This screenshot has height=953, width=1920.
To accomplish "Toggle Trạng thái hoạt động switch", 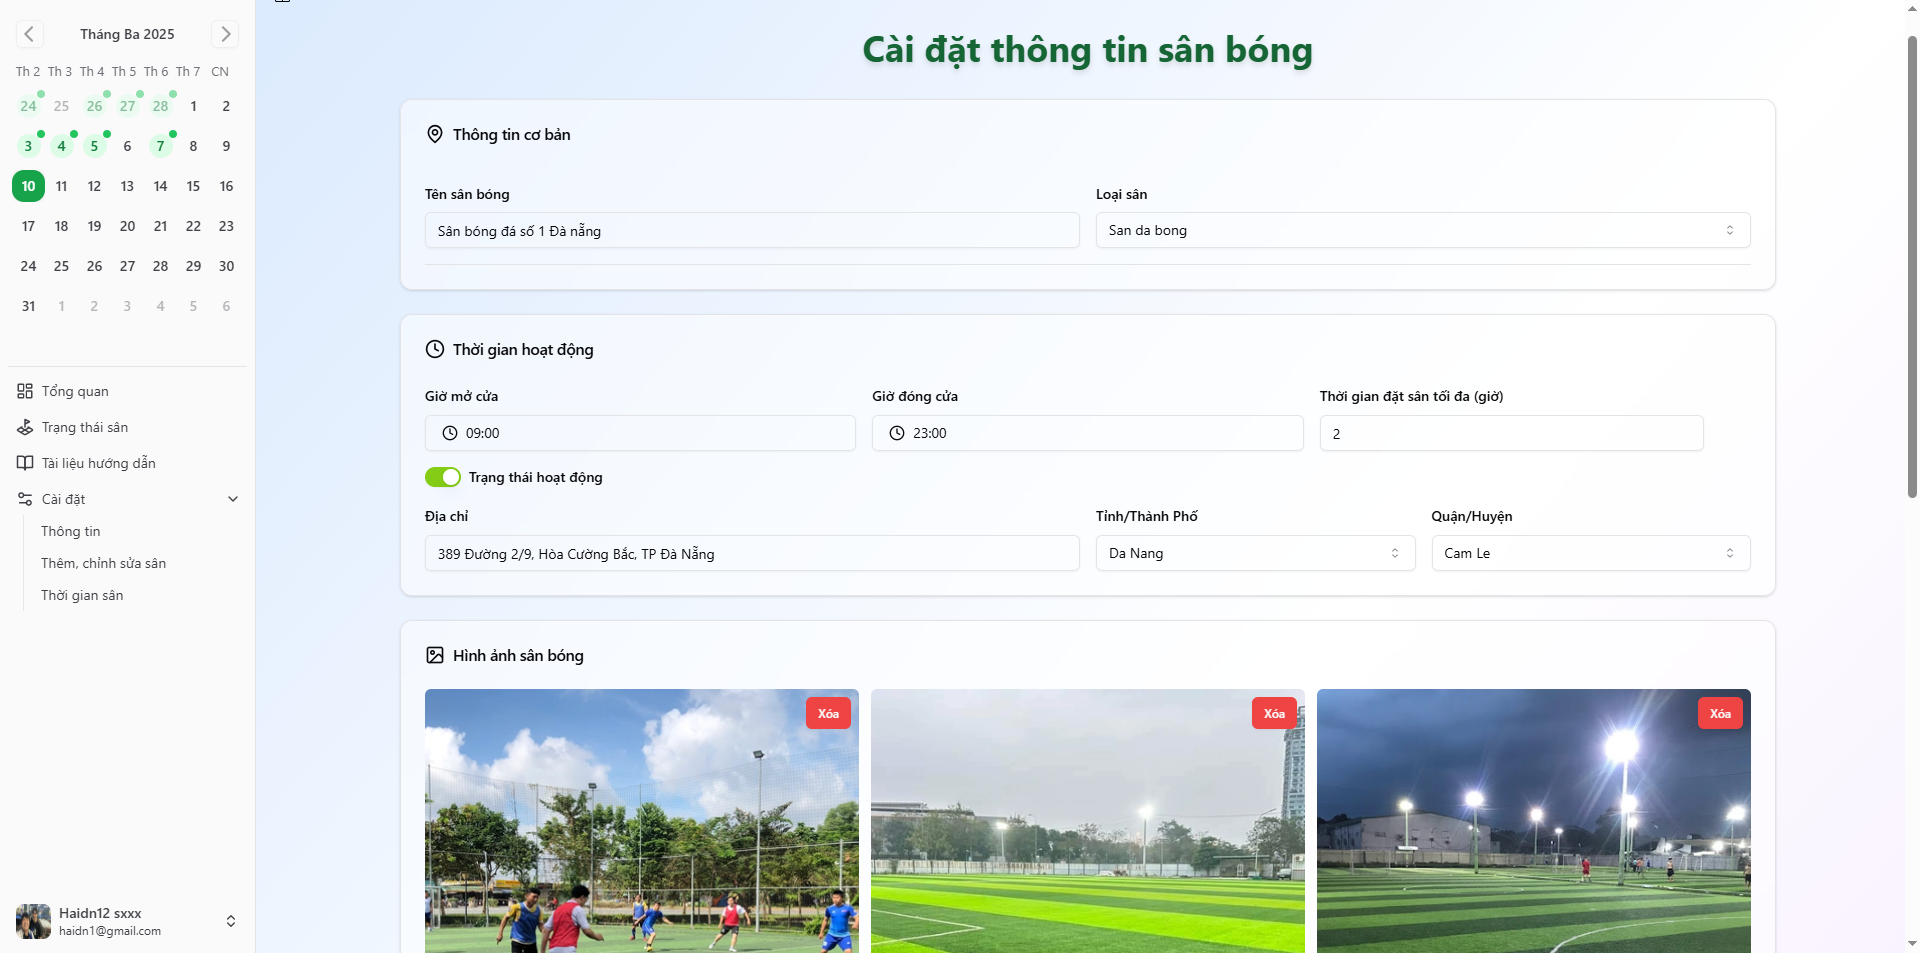I will click(x=443, y=477).
